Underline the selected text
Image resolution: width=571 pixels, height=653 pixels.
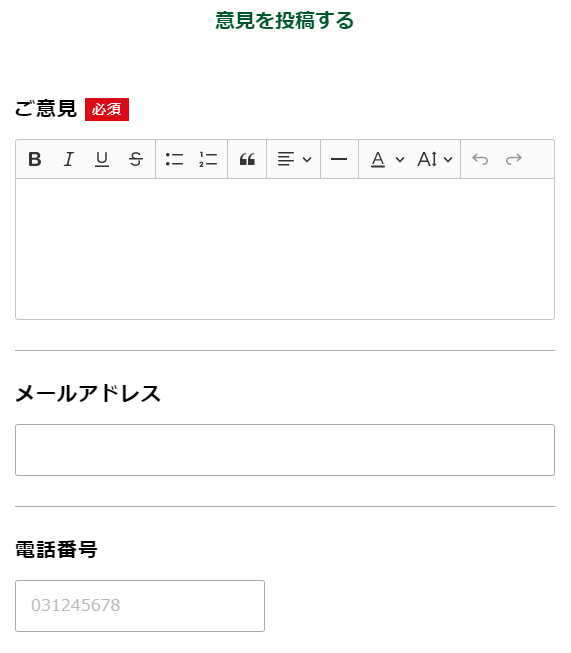(x=102, y=159)
